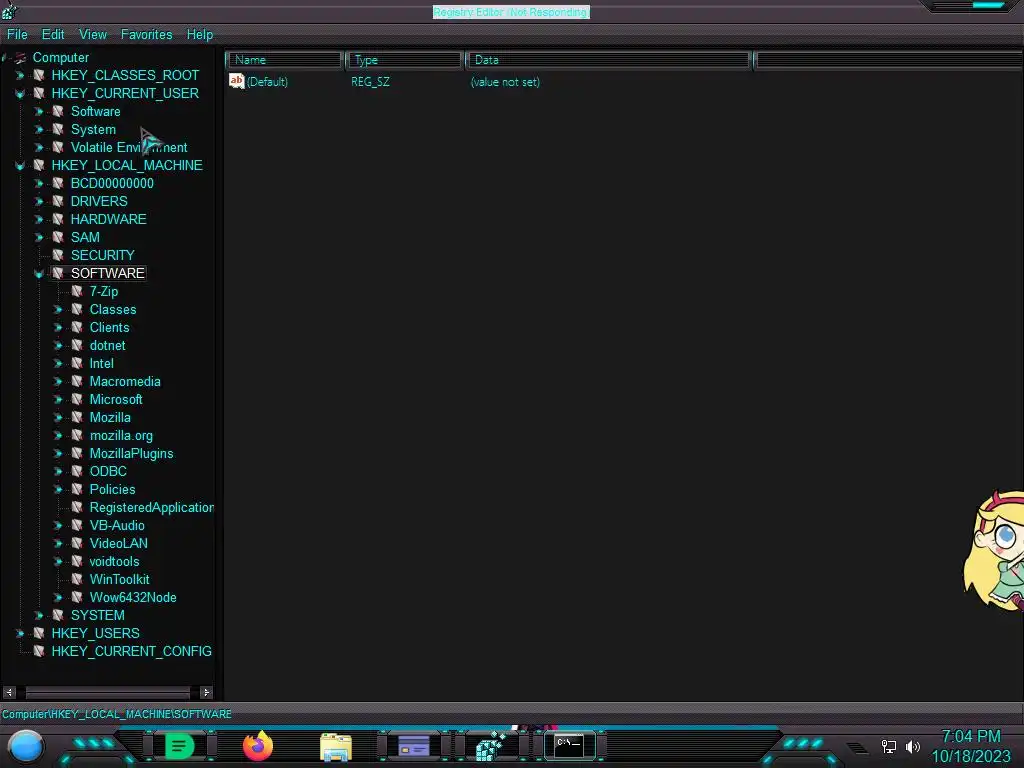1024x768 pixels.
Task: Select the Software key under HKEY_CURRENT_USER
Action: tap(95, 112)
